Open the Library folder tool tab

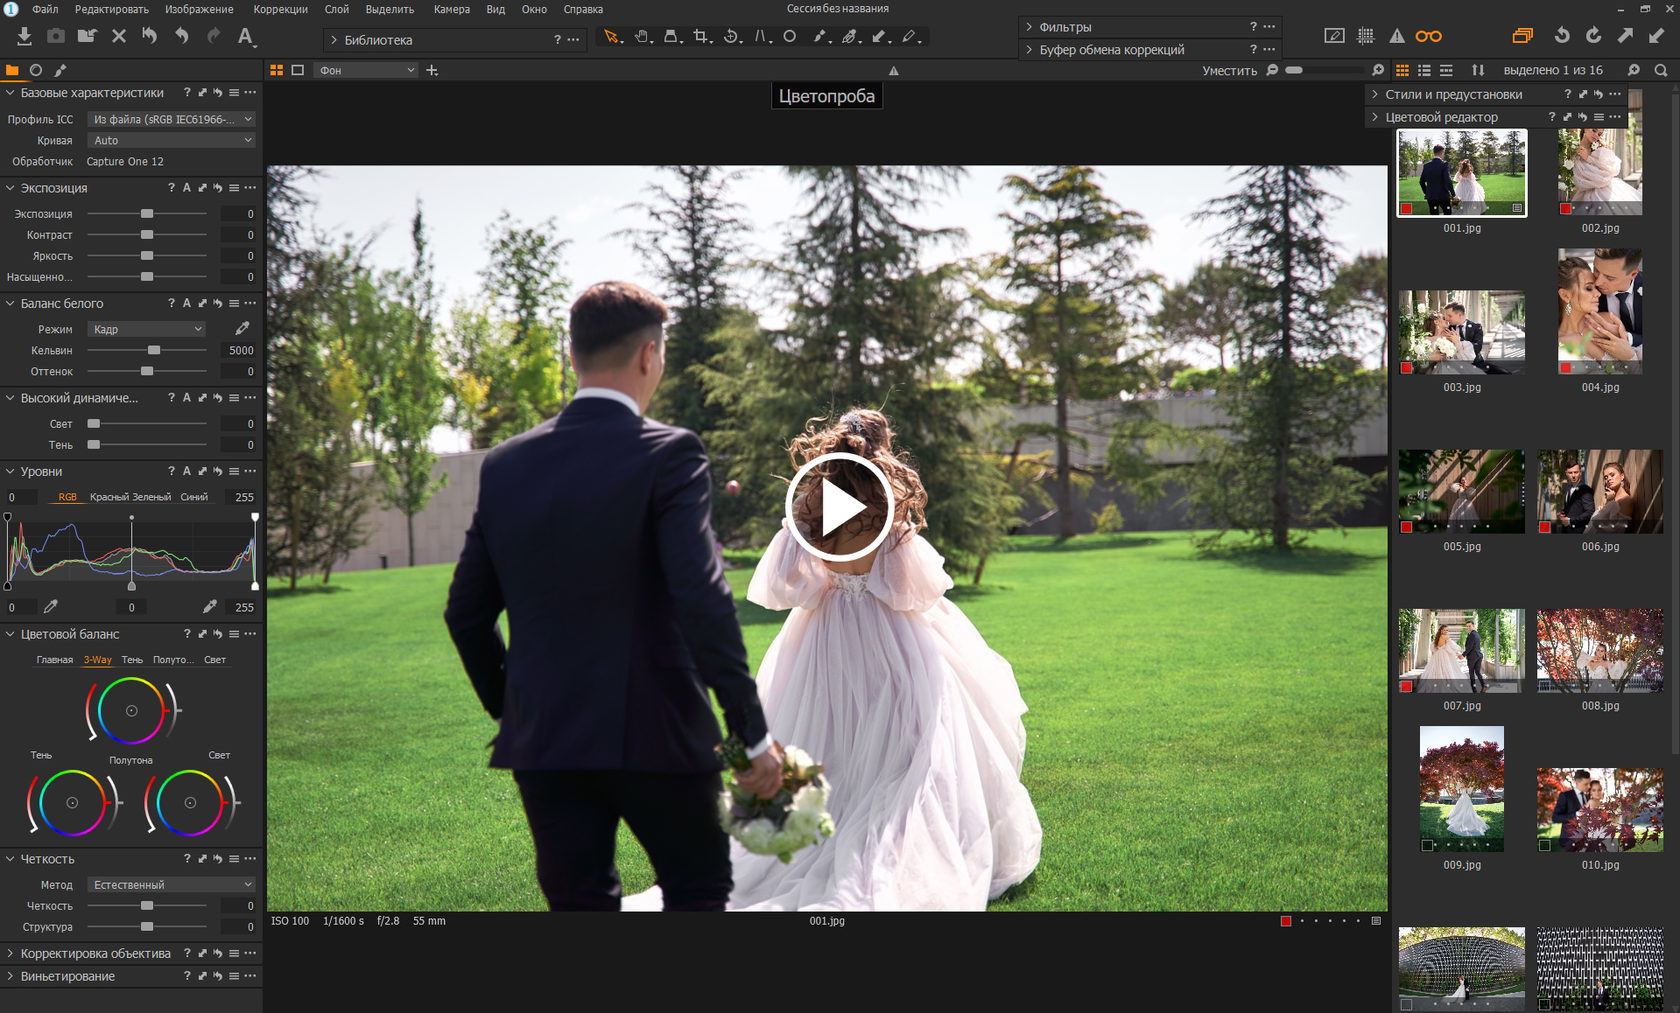click(x=12, y=70)
